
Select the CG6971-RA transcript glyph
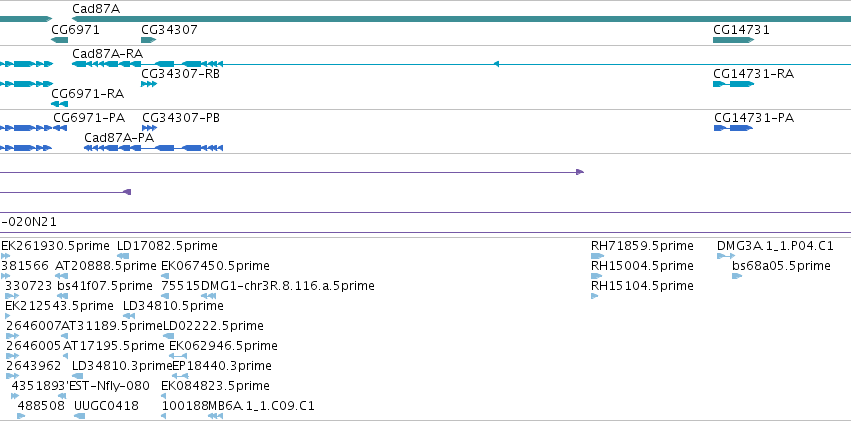59,104
